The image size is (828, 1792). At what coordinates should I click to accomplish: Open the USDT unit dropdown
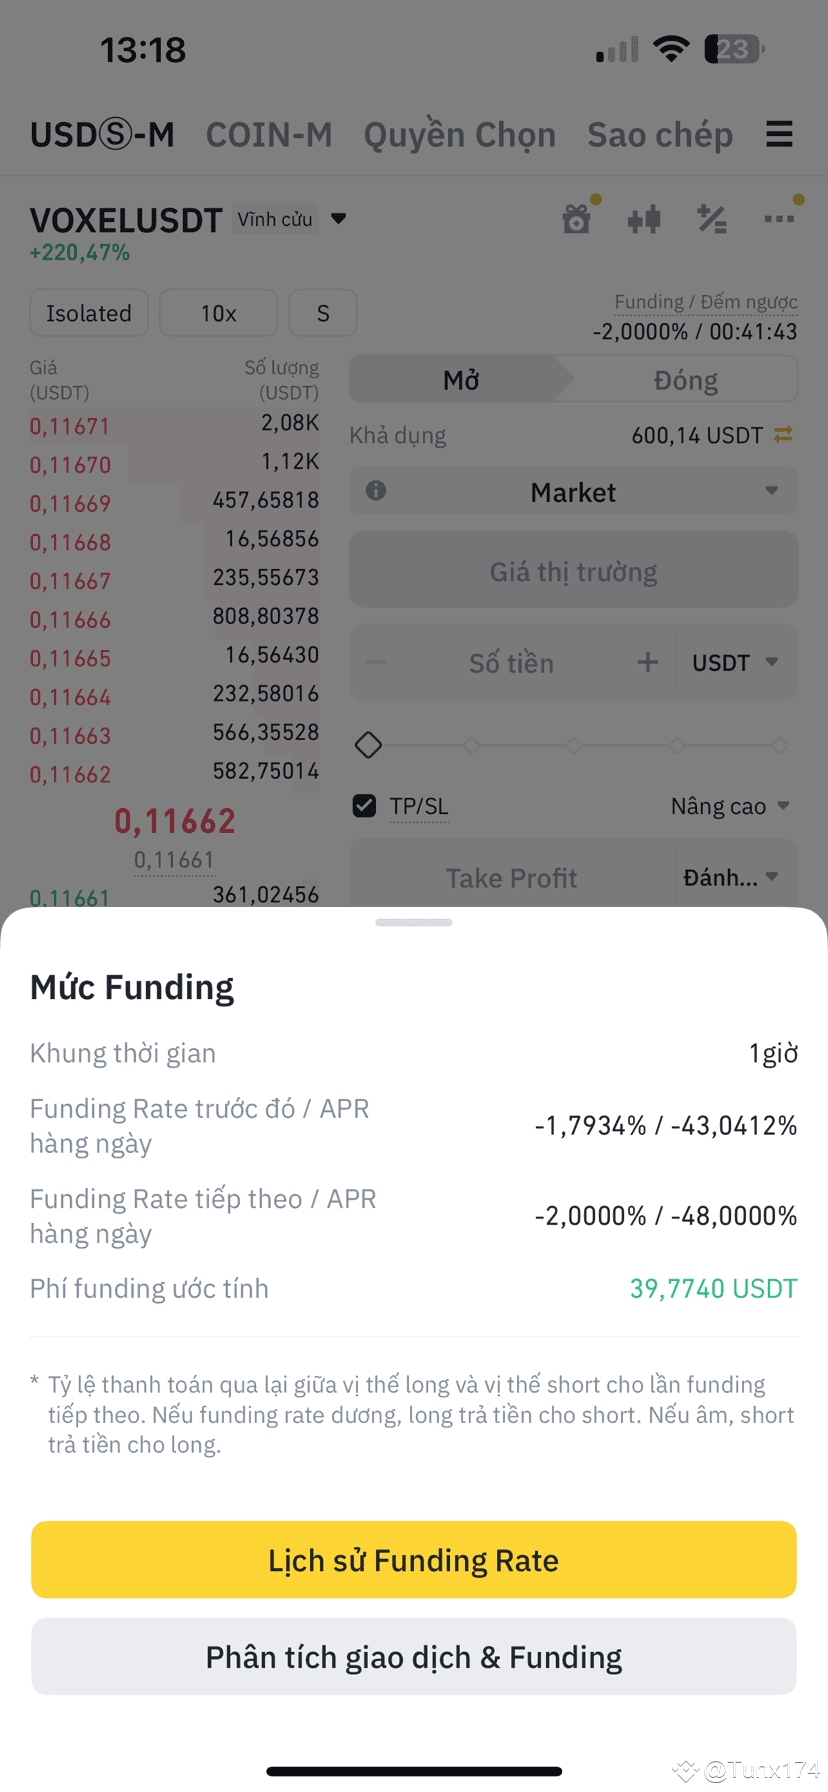tap(735, 662)
